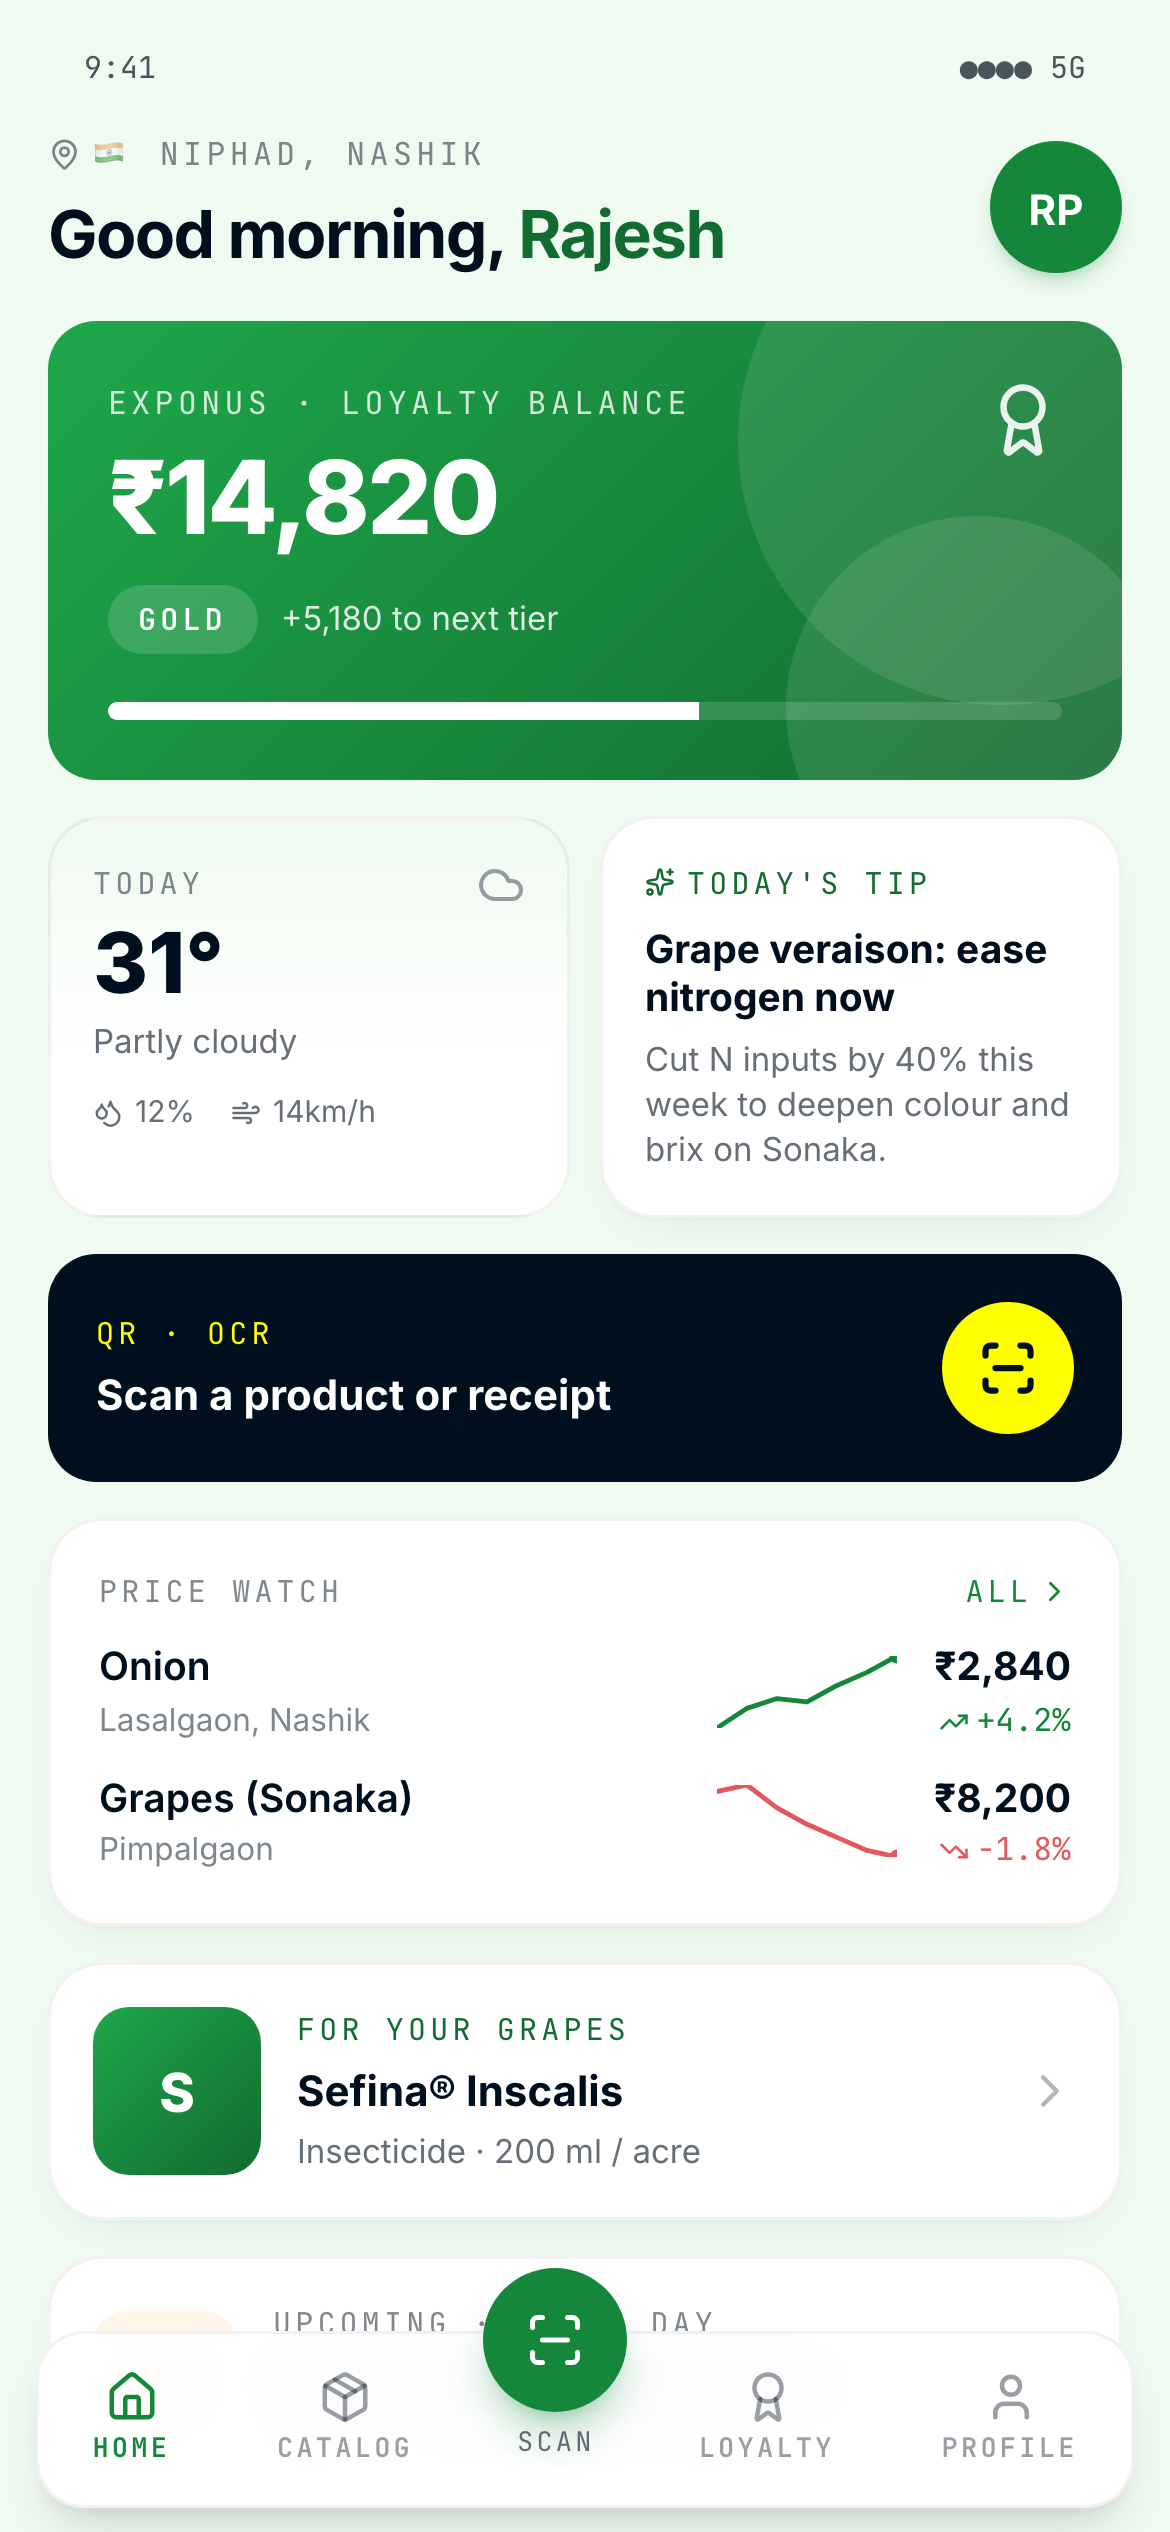Image resolution: width=1170 pixels, height=2532 pixels.
Task: Tap the cloud weather icon
Action: coord(500,885)
